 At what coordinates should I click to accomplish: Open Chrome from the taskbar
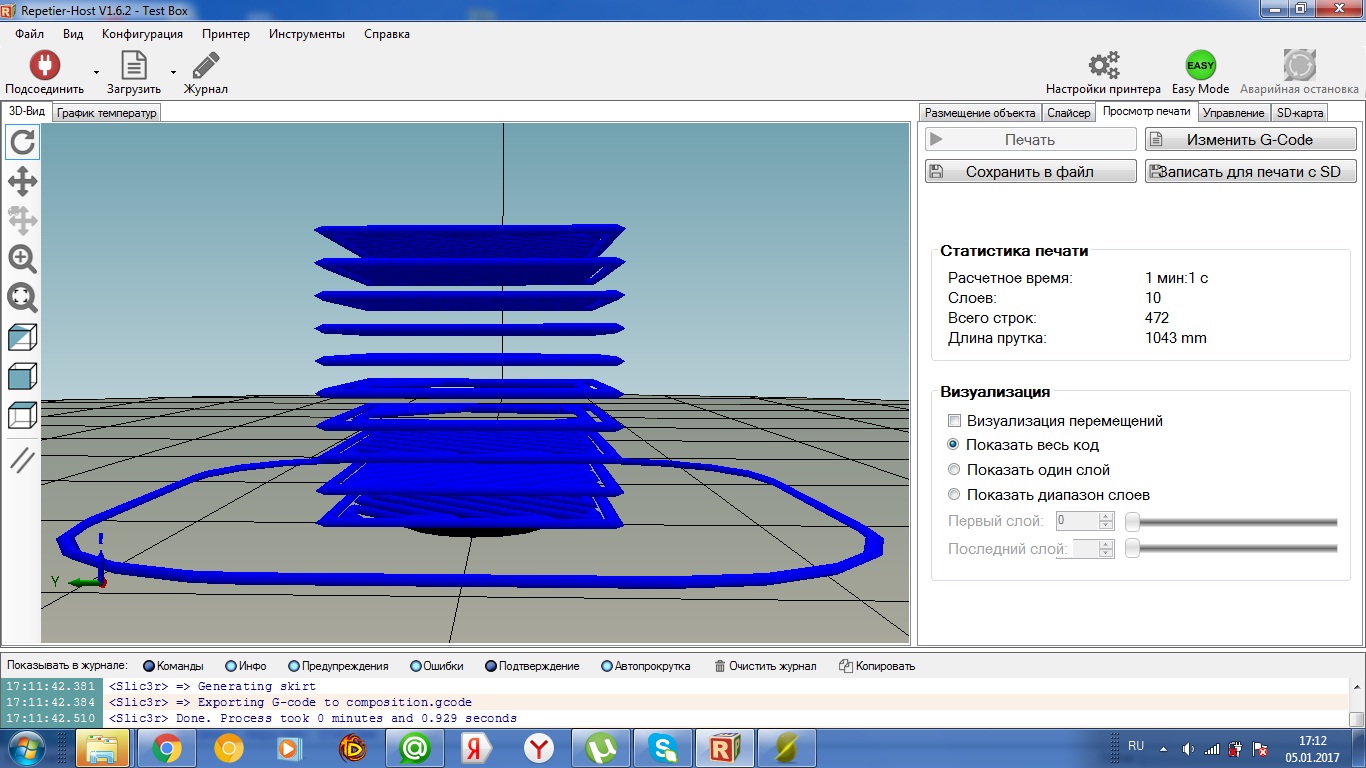[x=166, y=747]
